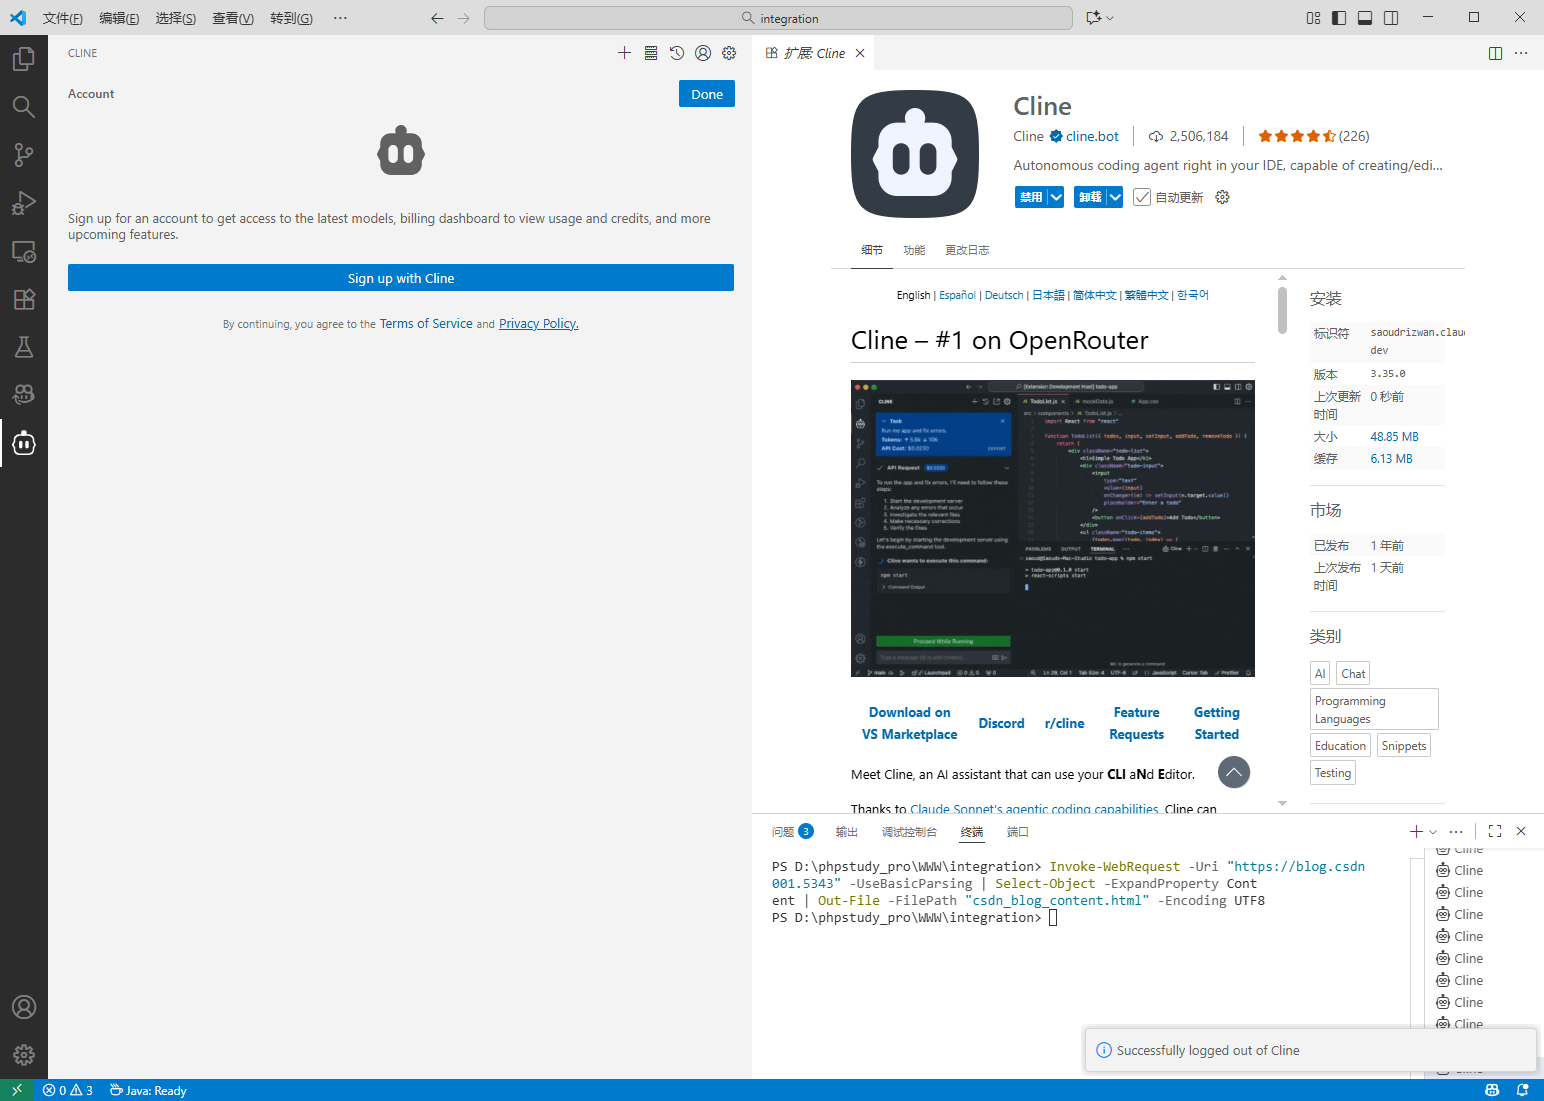The height and width of the screenshot is (1101, 1544).
Task: Open Source Control view
Action: click(x=24, y=155)
